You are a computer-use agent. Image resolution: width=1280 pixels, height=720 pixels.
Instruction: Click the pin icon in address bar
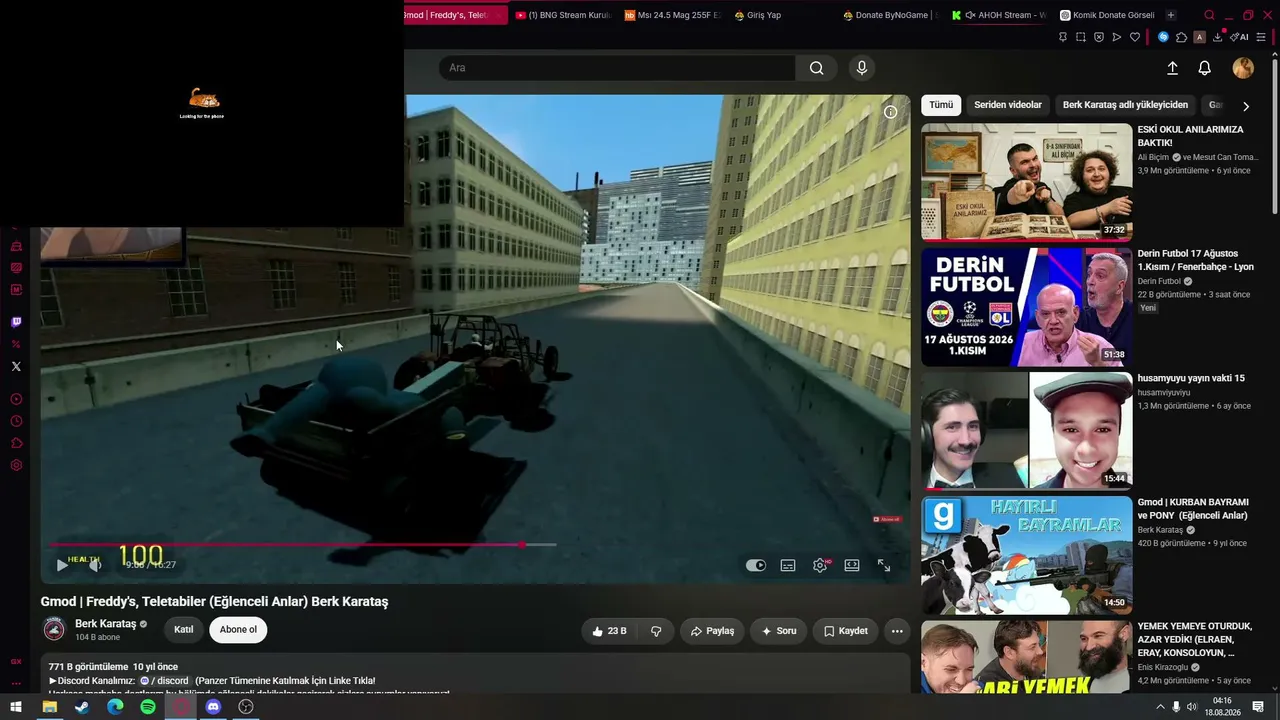1062,37
